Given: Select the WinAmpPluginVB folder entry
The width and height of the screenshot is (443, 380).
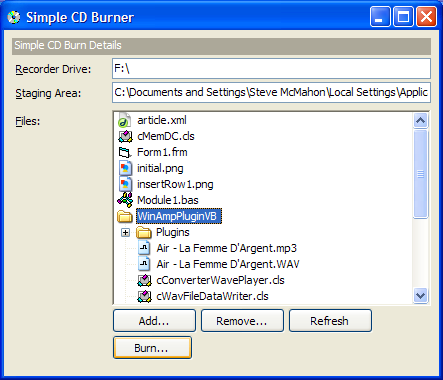Looking at the screenshot, I should [x=179, y=216].
